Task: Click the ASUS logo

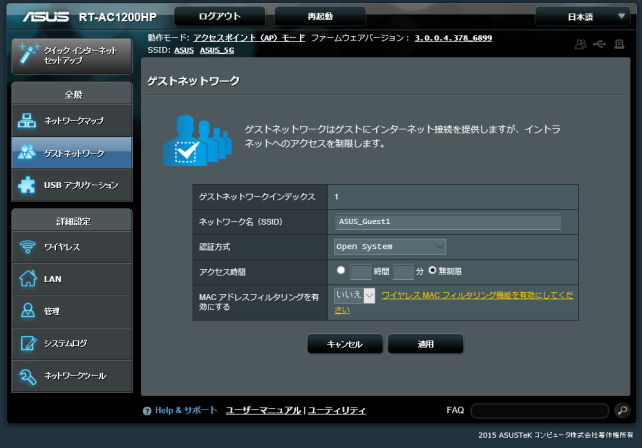Action: pyautogui.click(x=46, y=17)
